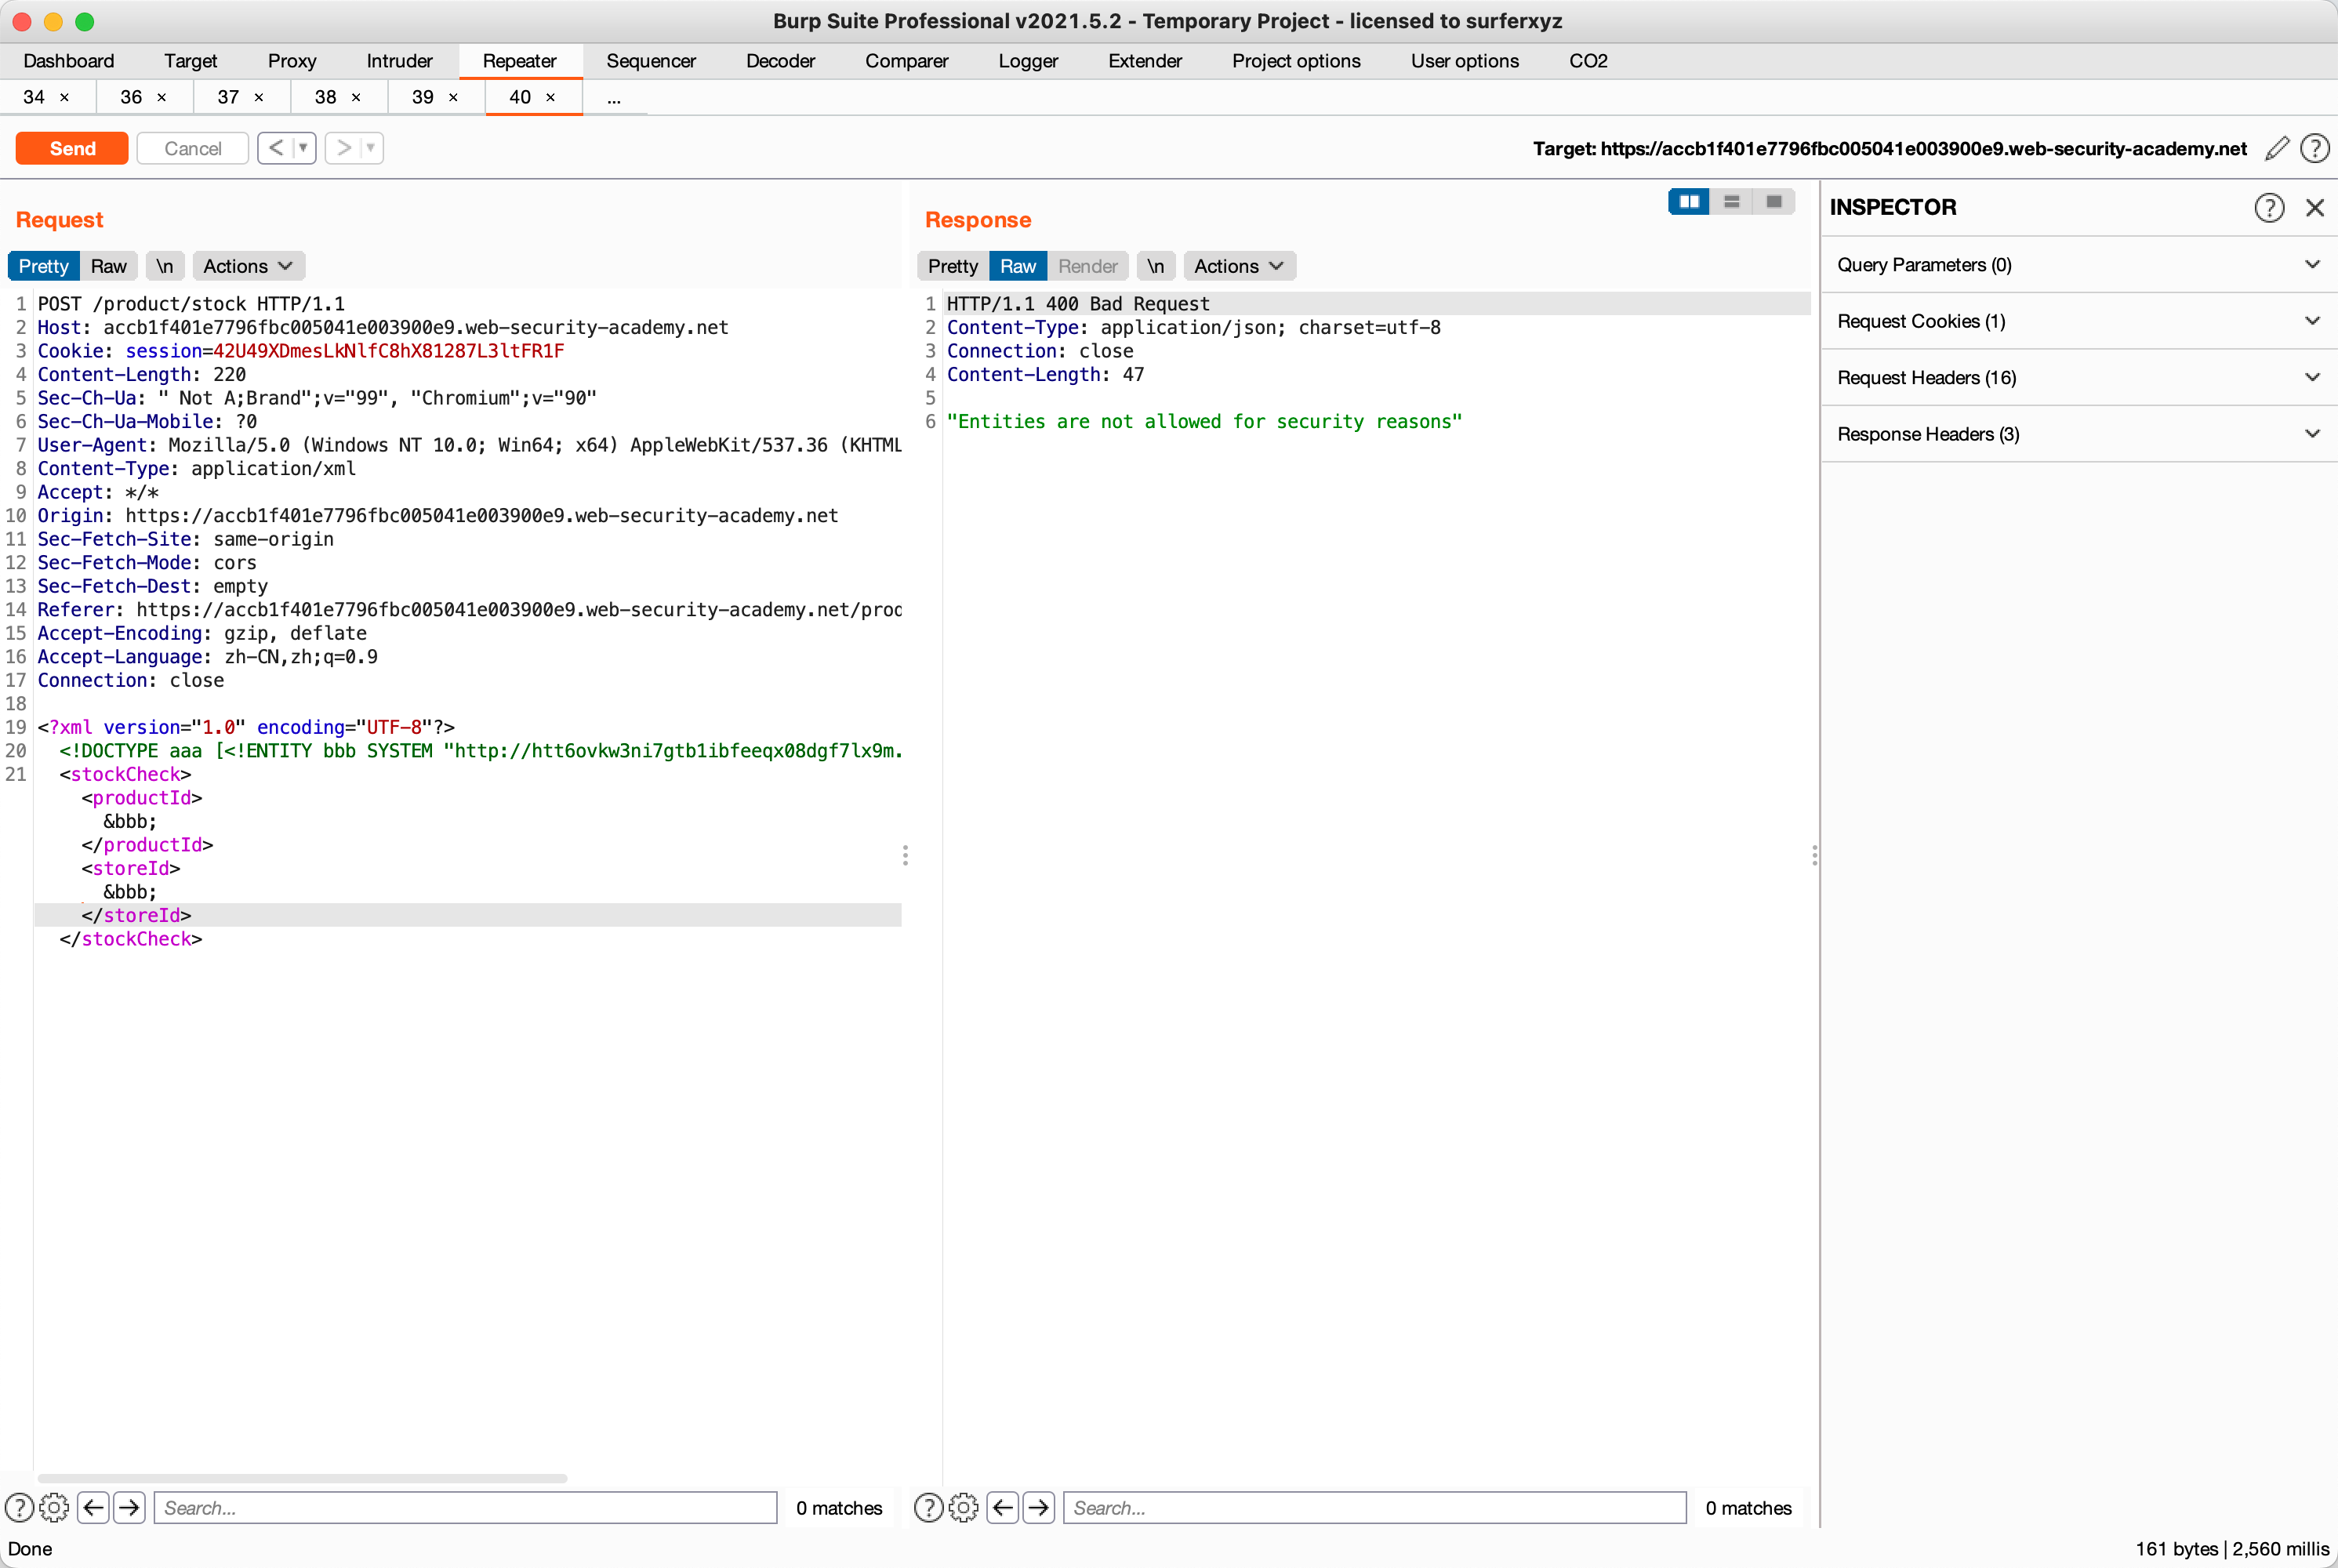Viewport: 2338px width, 1568px height.
Task: Close Repeater tab 34
Action: pyautogui.click(x=64, y=97)
